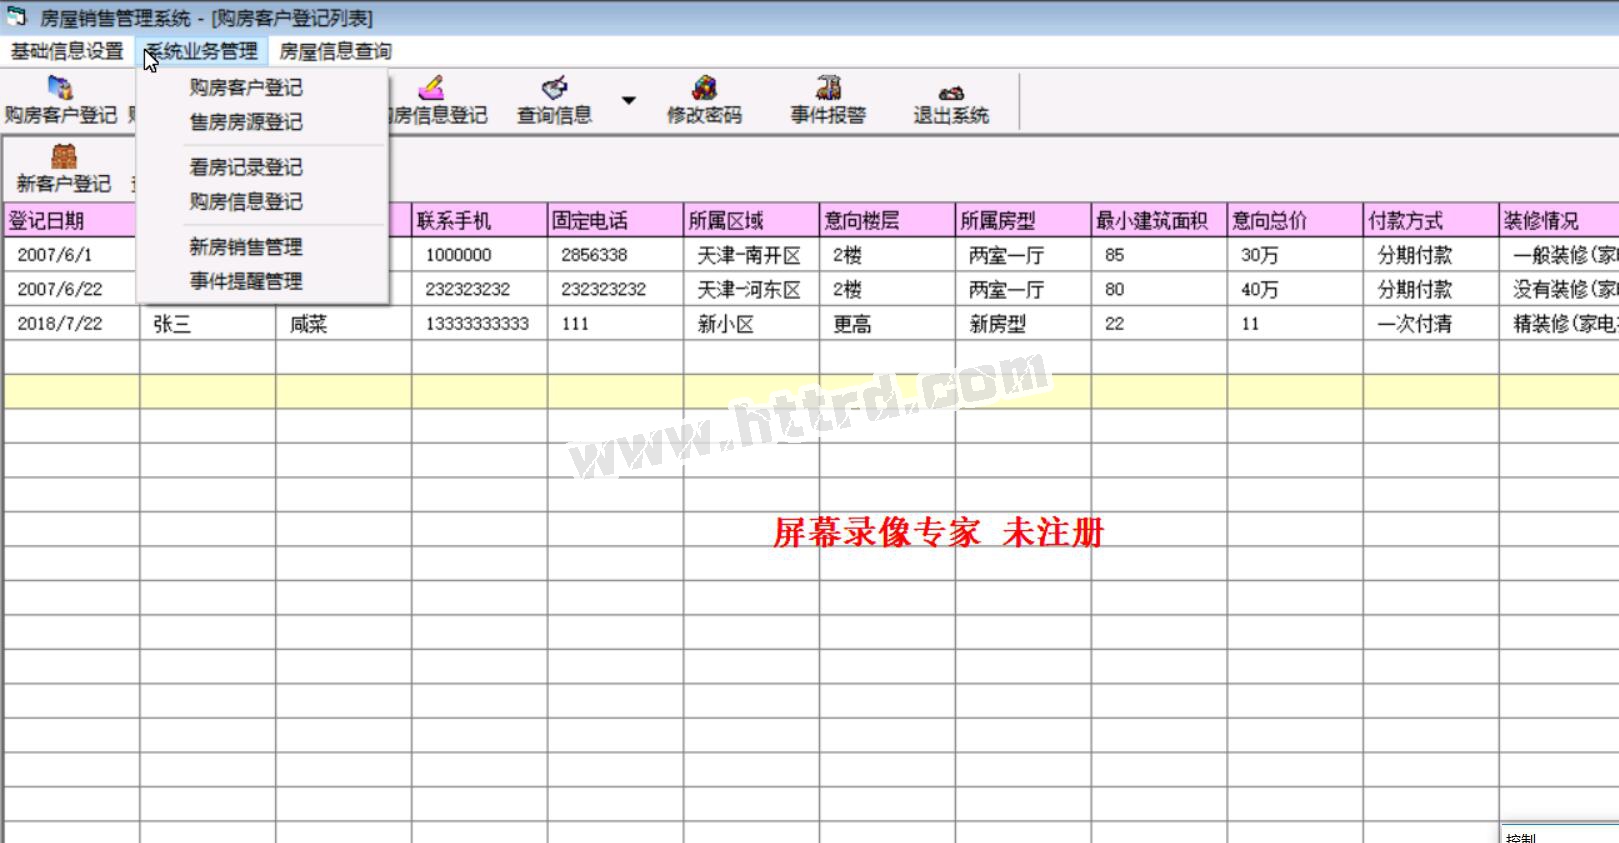Click the 111 phone cell
1619x843 pixels.
615,323
